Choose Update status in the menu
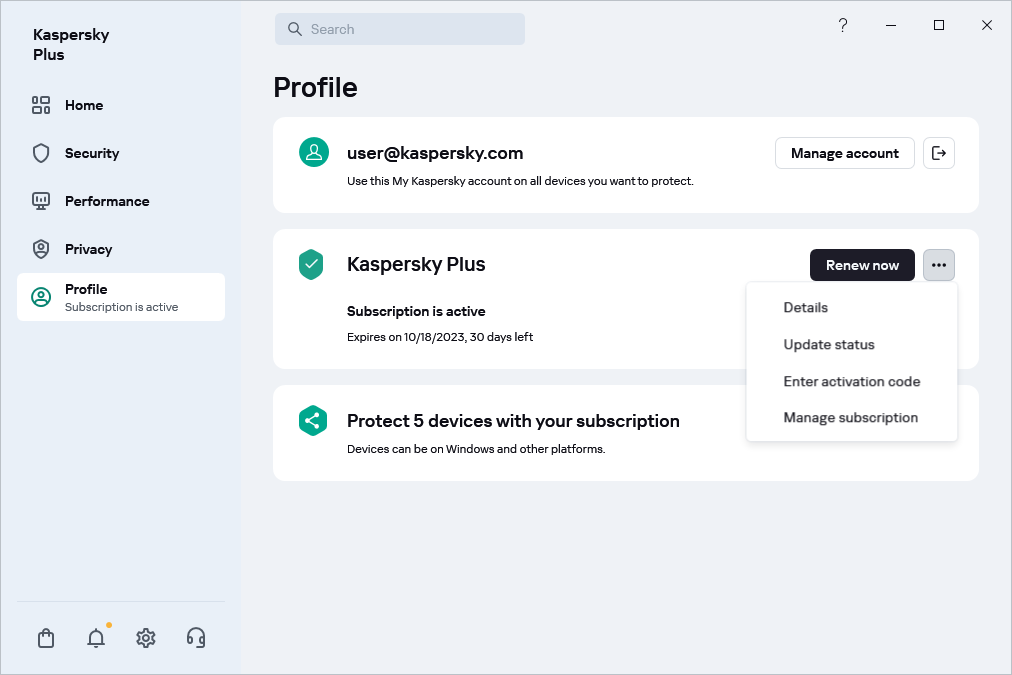Screen dimensions: 1012x675 (x=828, y=345)
